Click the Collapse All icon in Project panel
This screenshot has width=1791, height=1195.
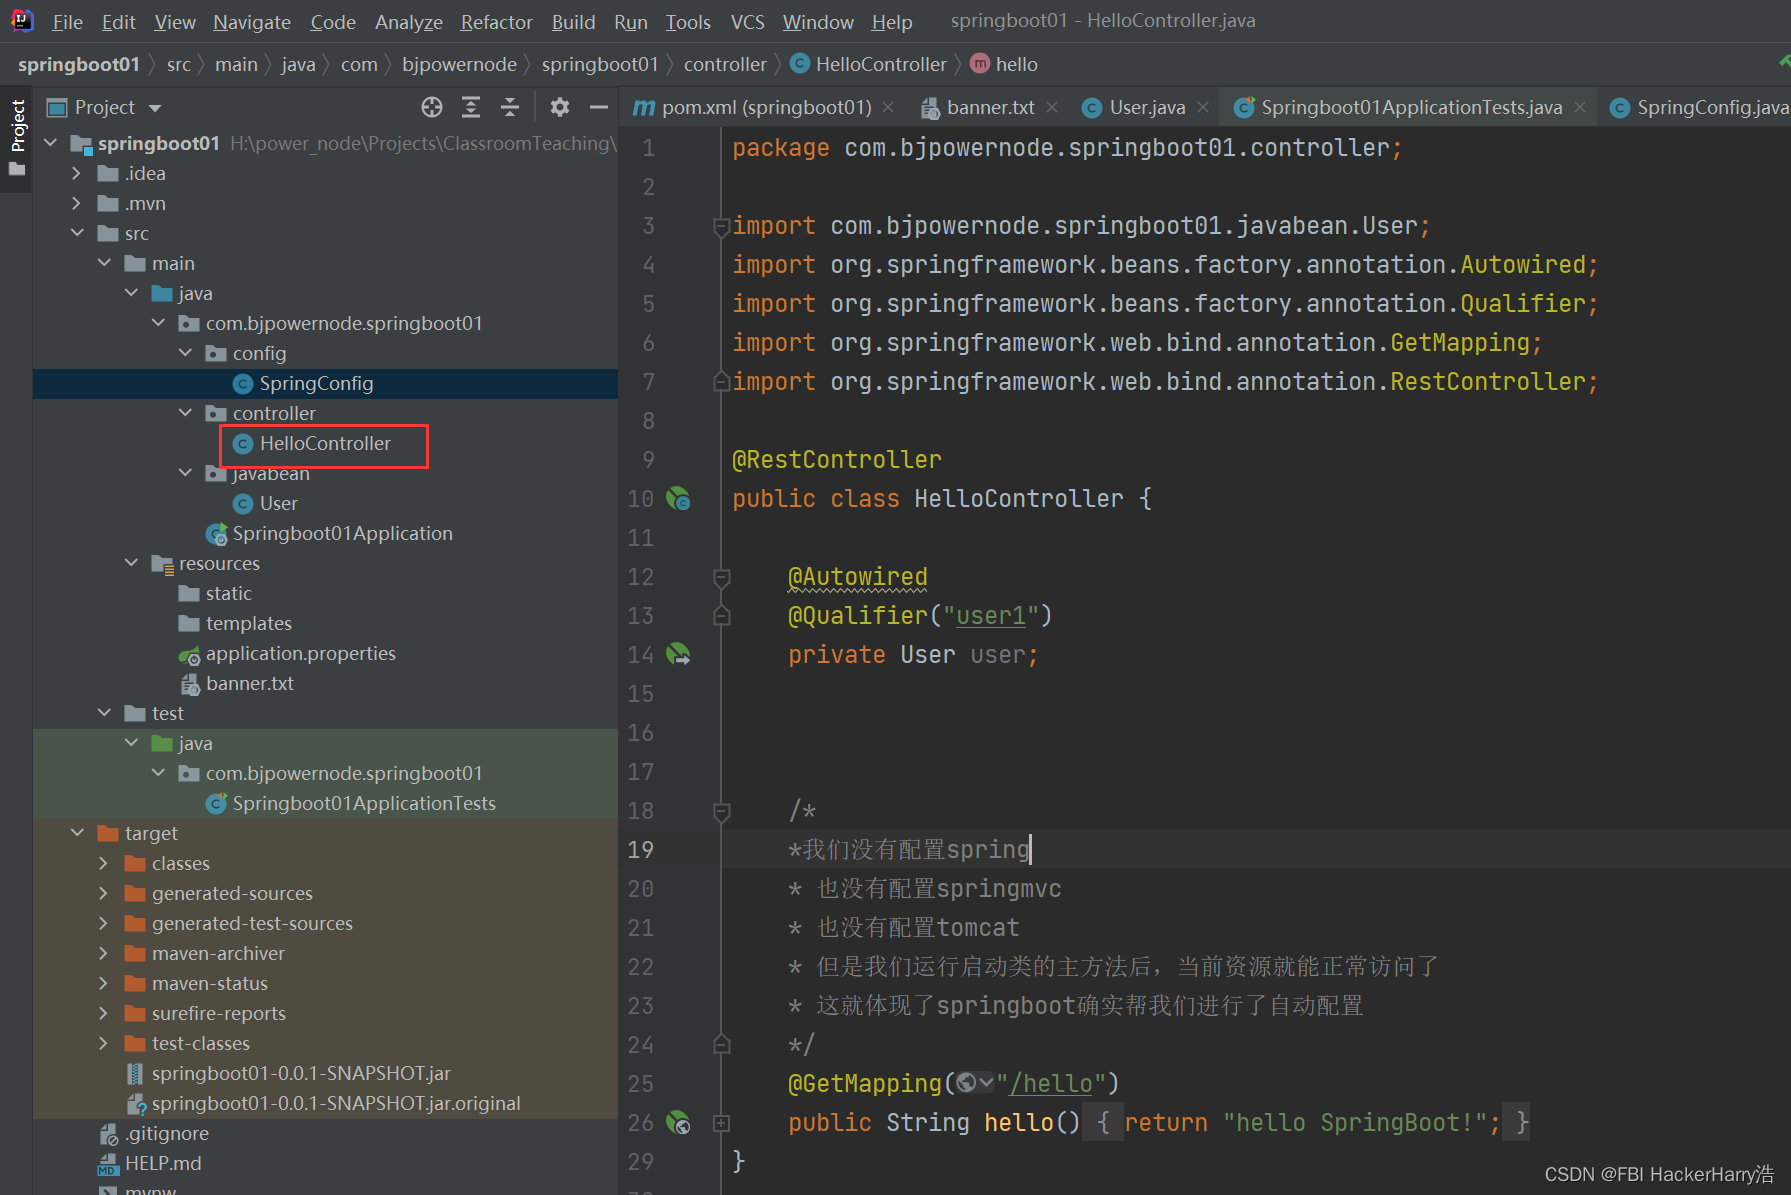pos(510,107)
